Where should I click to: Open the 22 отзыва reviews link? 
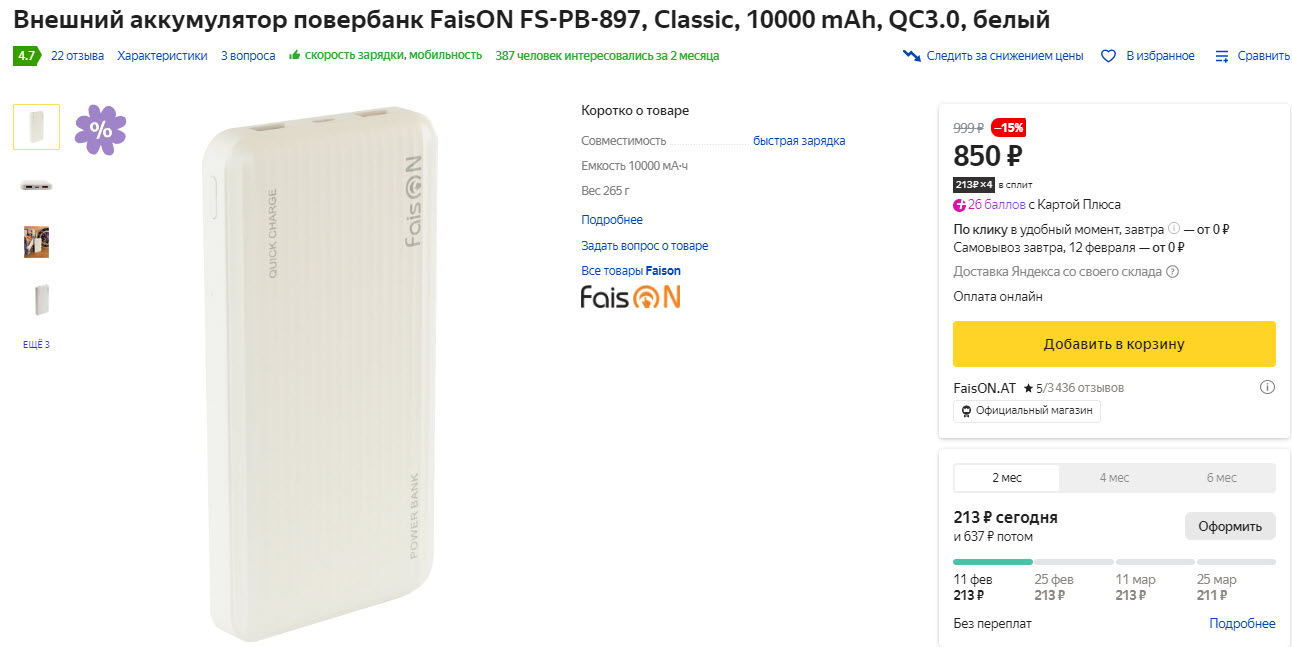pos(77,56)
